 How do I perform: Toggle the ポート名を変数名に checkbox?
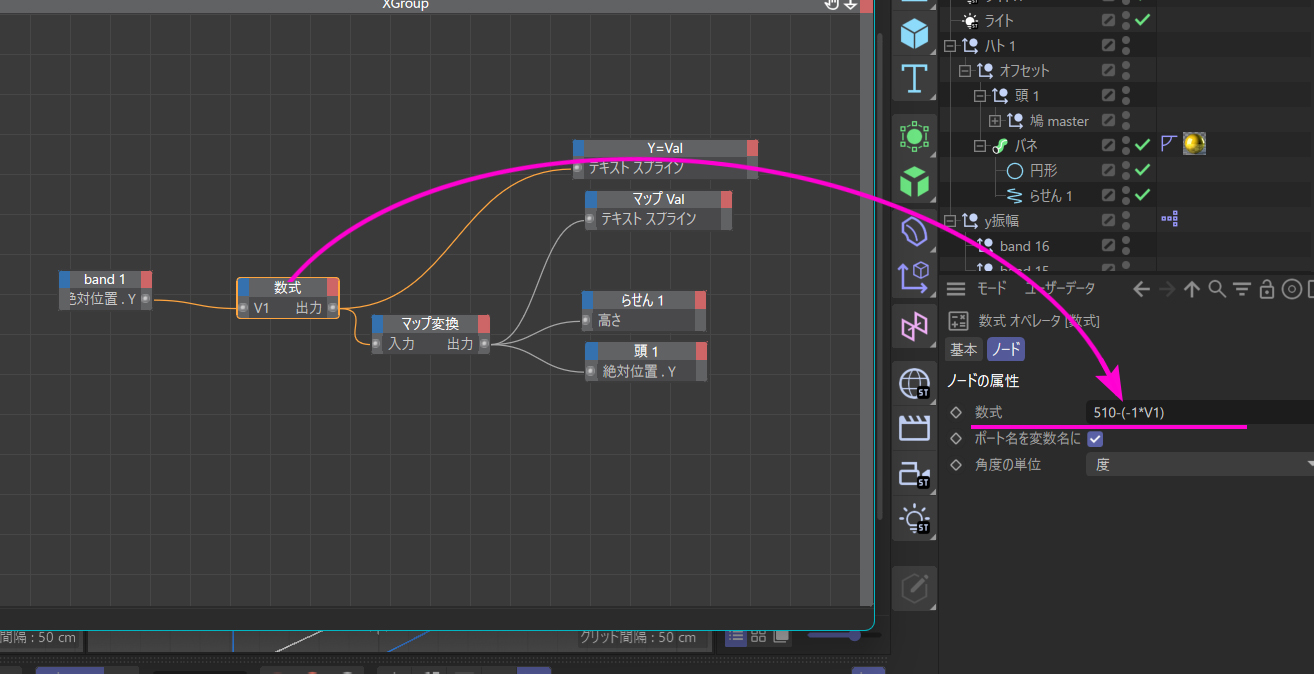(x=1095, y=439)
